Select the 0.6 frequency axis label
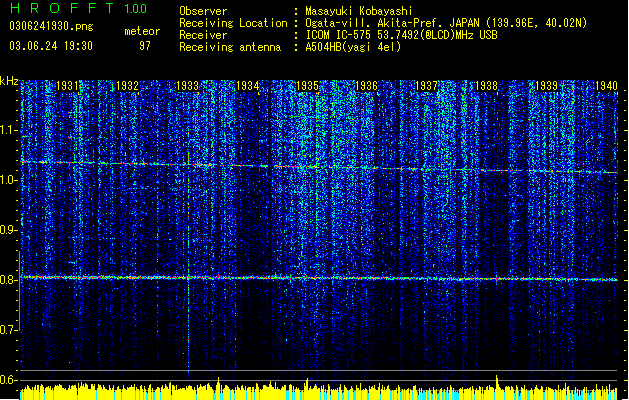This screenshot has width=629, height=400. tap(8, 380)
